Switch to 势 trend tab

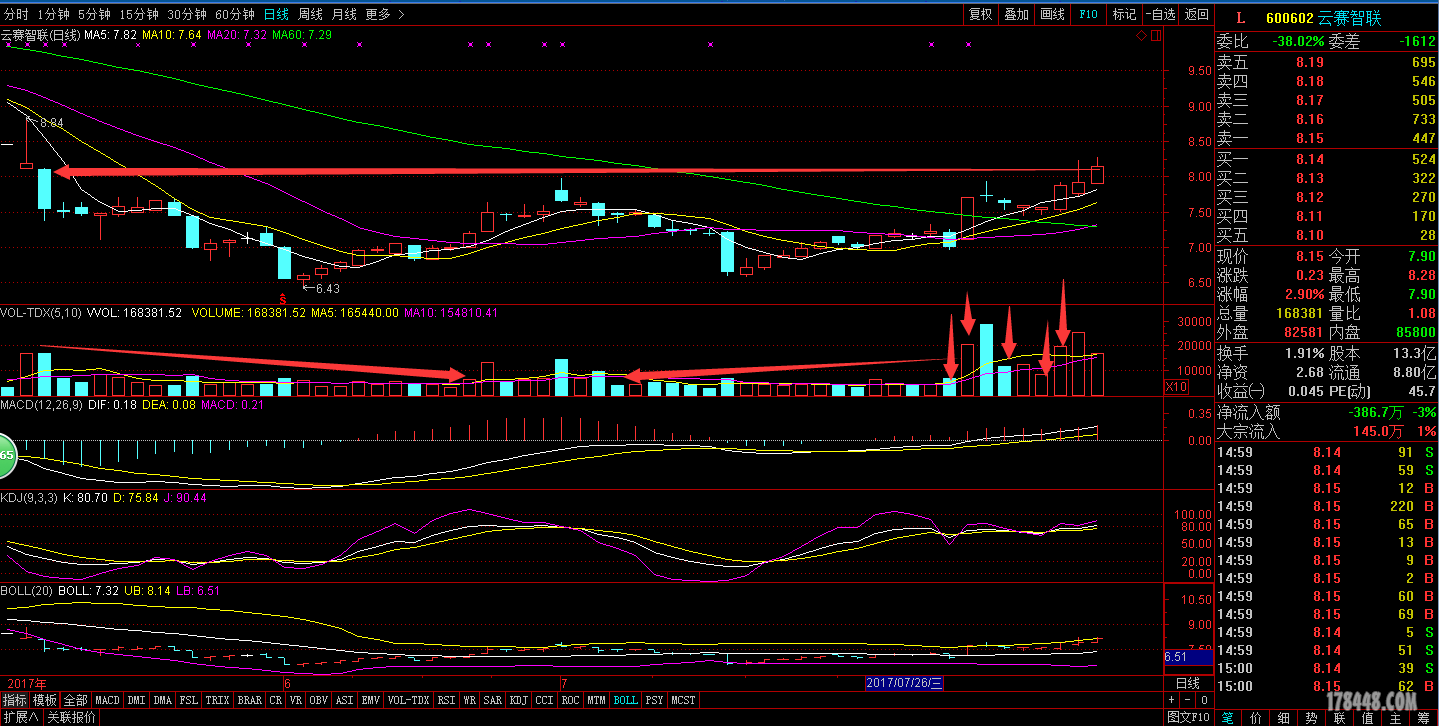tap(1312, 718)
